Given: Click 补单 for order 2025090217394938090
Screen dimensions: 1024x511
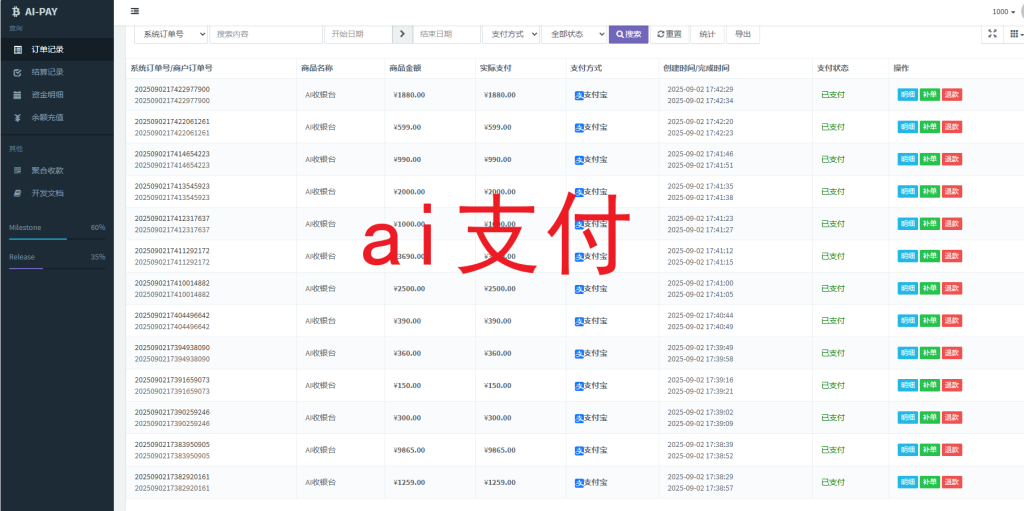Looking at the screenshot, I should coord(930,353).
